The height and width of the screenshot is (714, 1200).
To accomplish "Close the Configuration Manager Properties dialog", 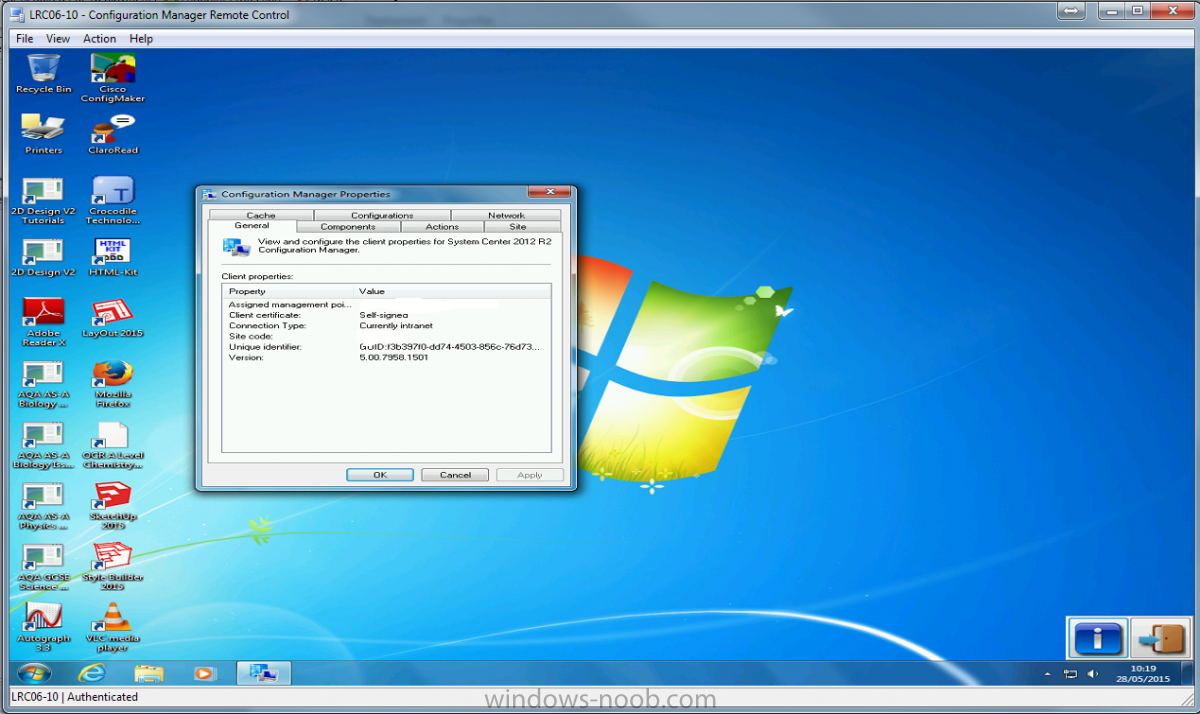I will pos(549,191).
